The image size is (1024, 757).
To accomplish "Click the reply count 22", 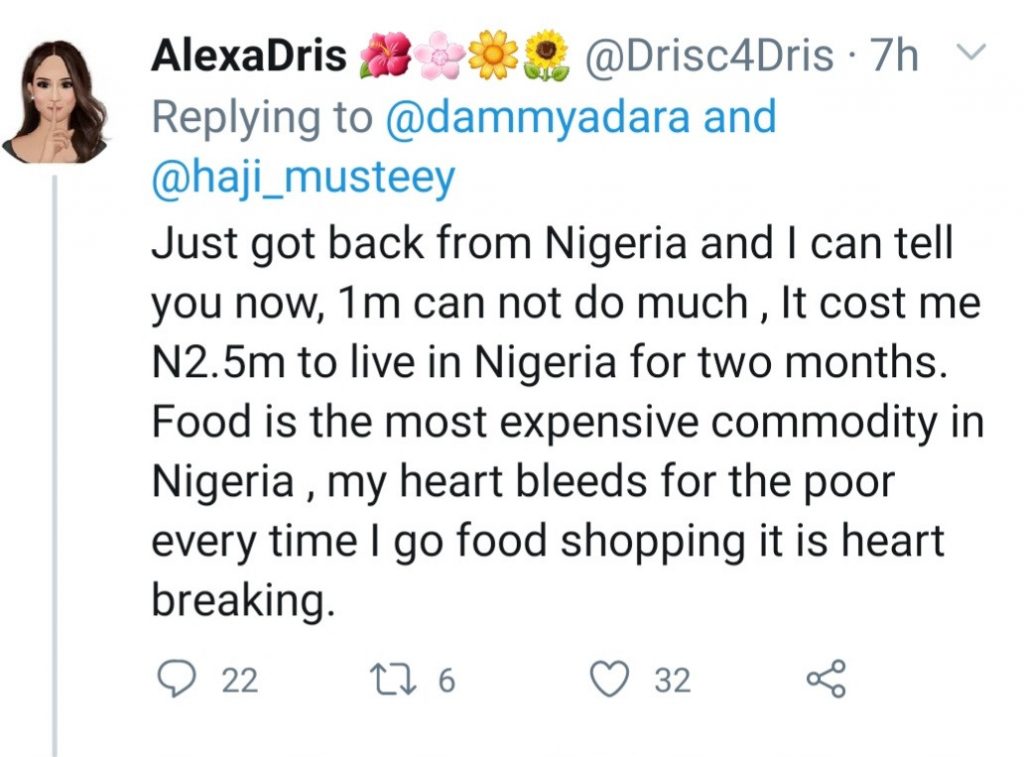I will [x=239, y=681].
